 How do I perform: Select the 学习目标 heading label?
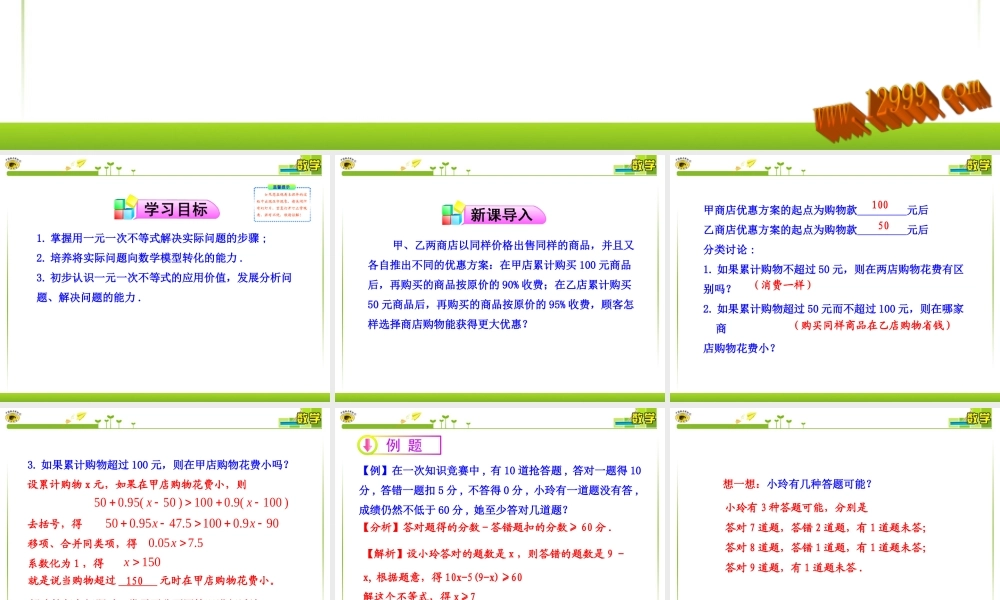tap(176, 209)
